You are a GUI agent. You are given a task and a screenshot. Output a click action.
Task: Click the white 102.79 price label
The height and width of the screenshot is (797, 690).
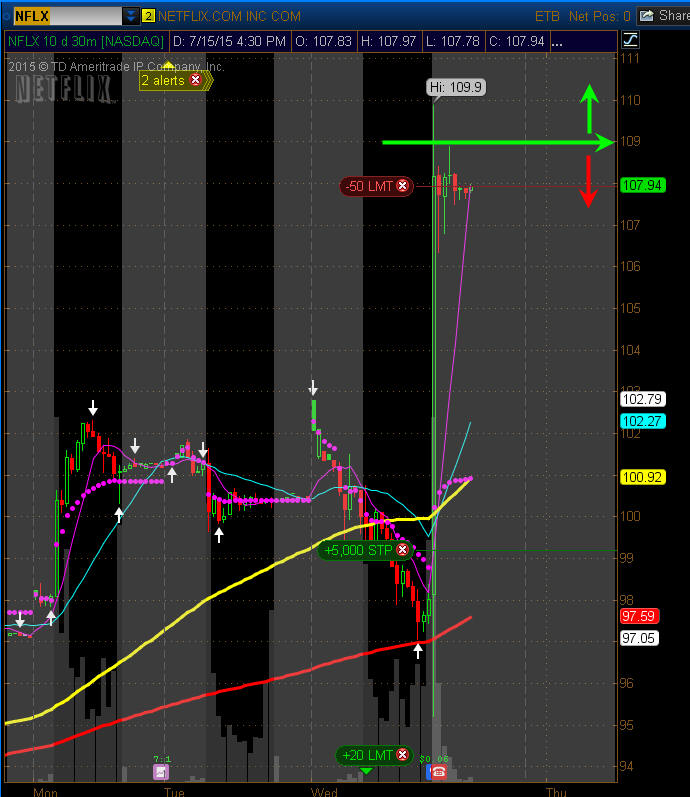pyautogui.click(x=642, y=399)
